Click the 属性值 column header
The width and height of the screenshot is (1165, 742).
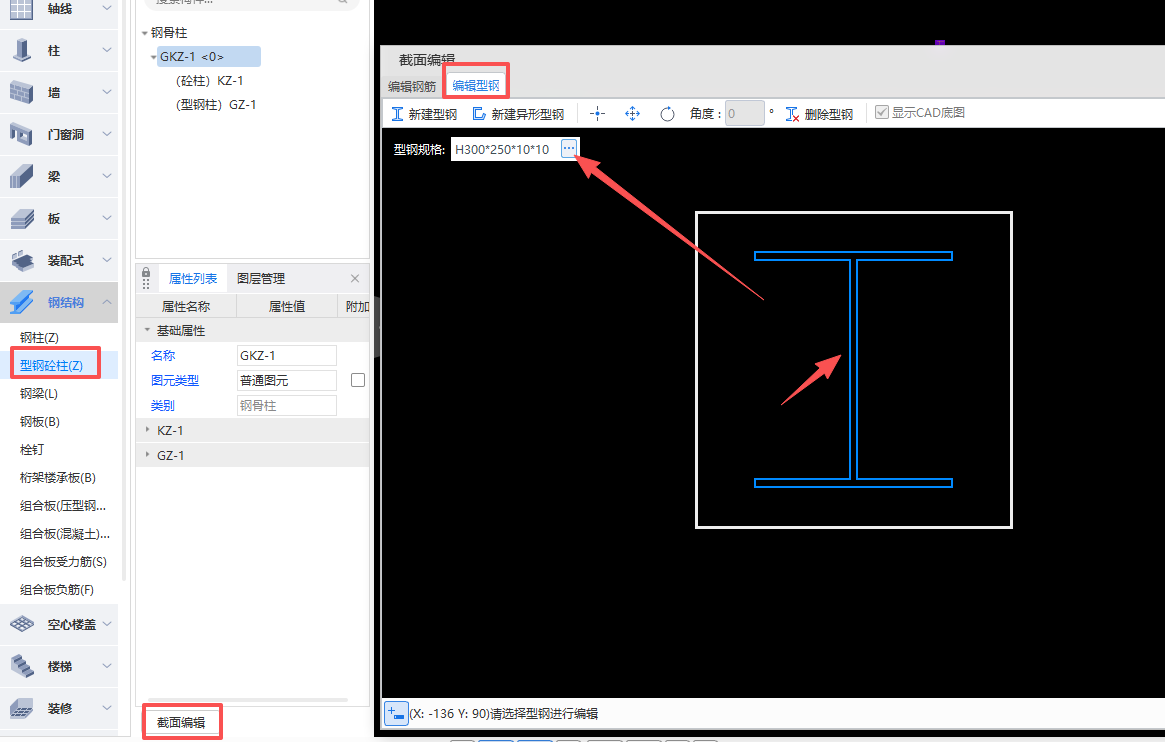(x=287, y=306)
